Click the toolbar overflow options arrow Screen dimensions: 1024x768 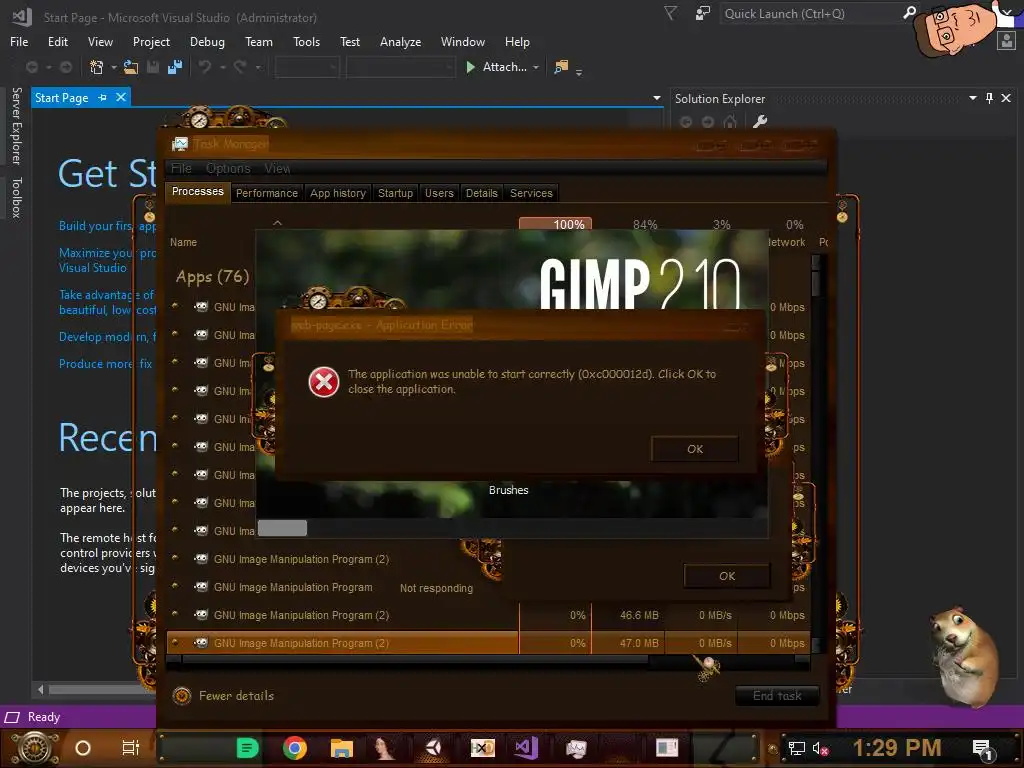[579, 72]
